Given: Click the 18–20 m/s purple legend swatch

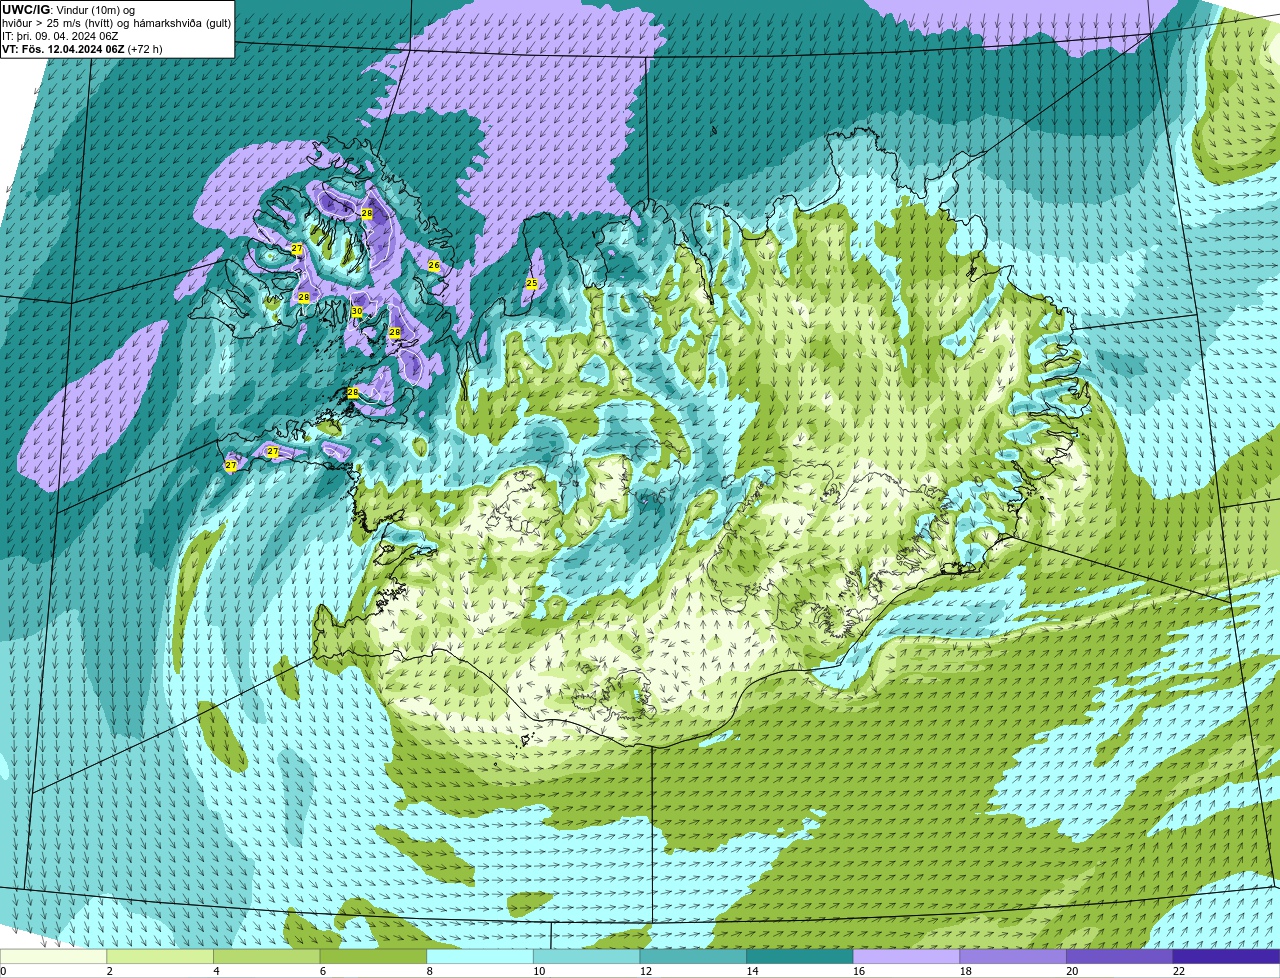Looking at the screenshot, I should pos(1013,956).
